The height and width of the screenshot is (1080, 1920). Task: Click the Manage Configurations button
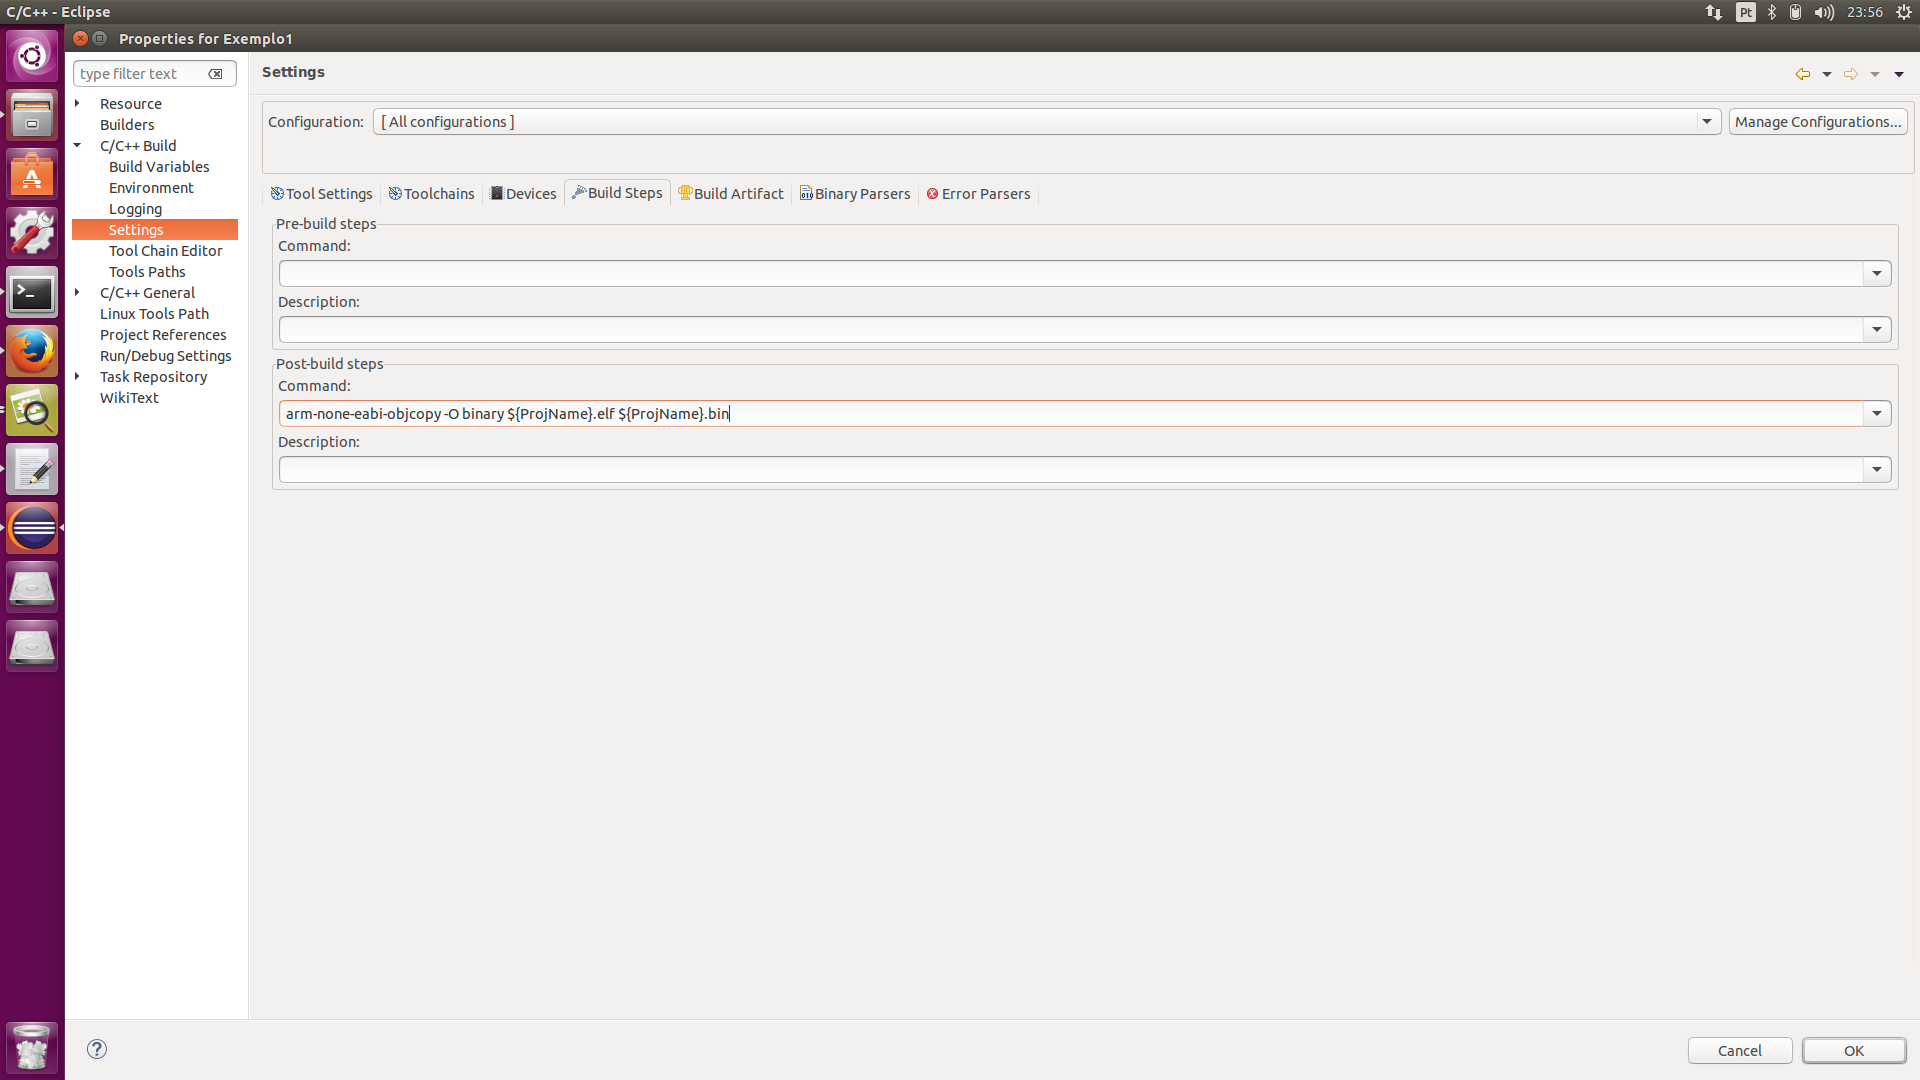pyautogui.click(x=1817, y=122)
